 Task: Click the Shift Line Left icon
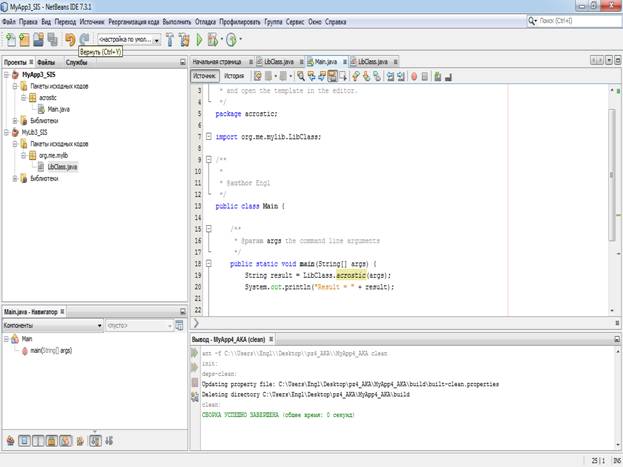tap(390, 76)
